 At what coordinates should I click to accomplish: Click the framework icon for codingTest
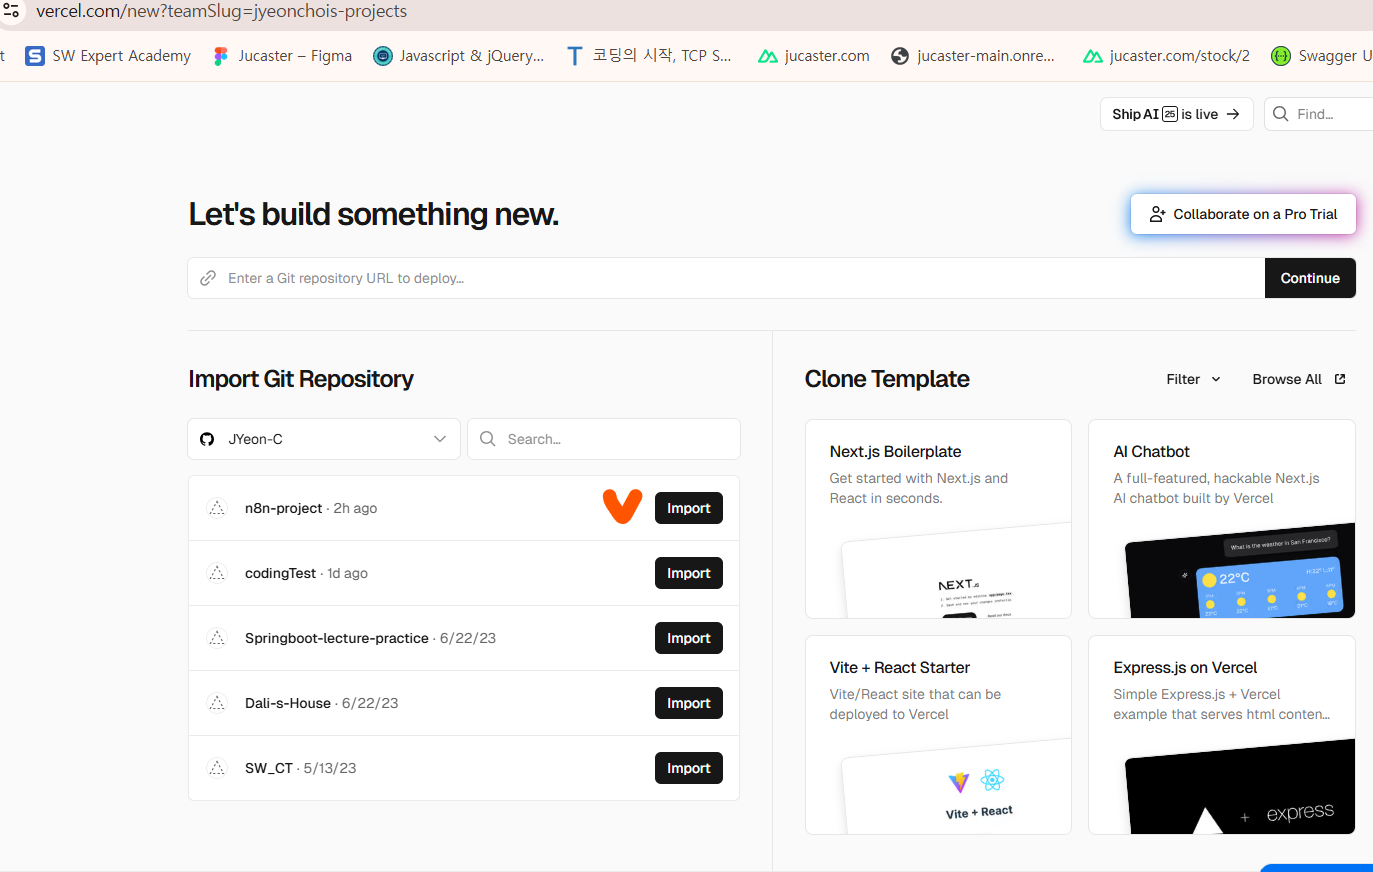pos(217,573)
